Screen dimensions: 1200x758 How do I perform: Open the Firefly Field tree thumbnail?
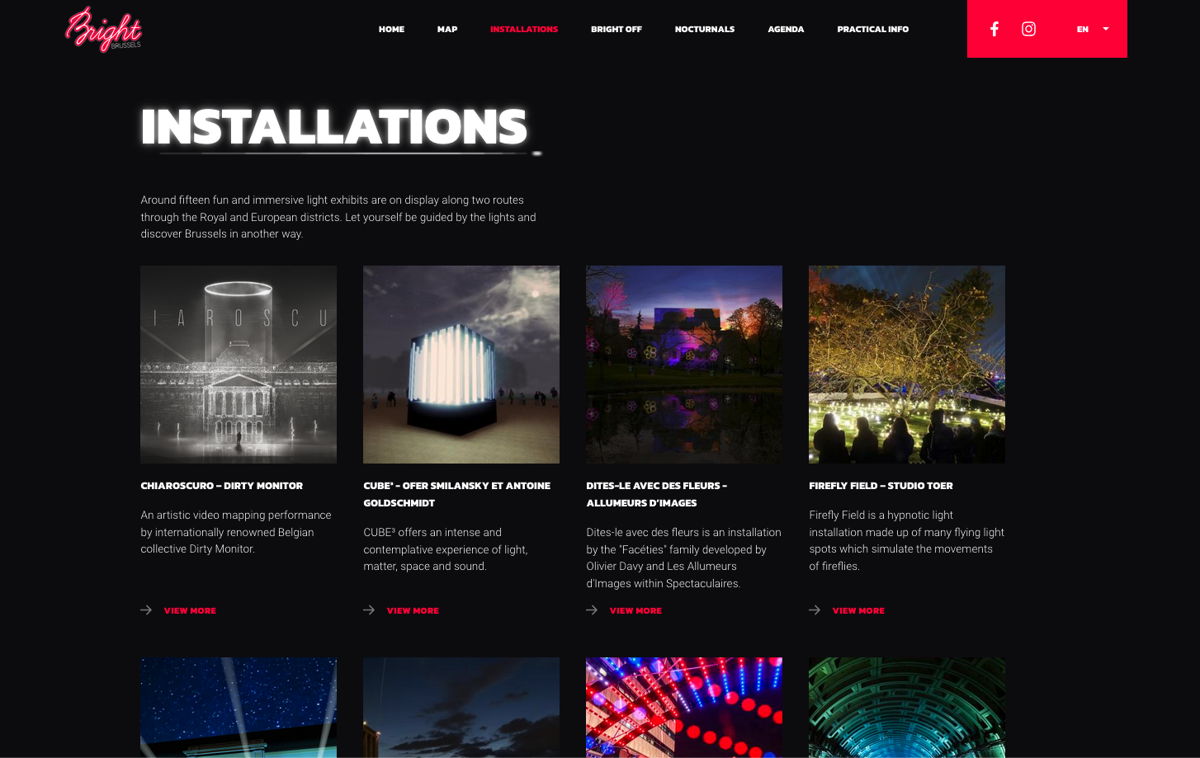point(907,364)
